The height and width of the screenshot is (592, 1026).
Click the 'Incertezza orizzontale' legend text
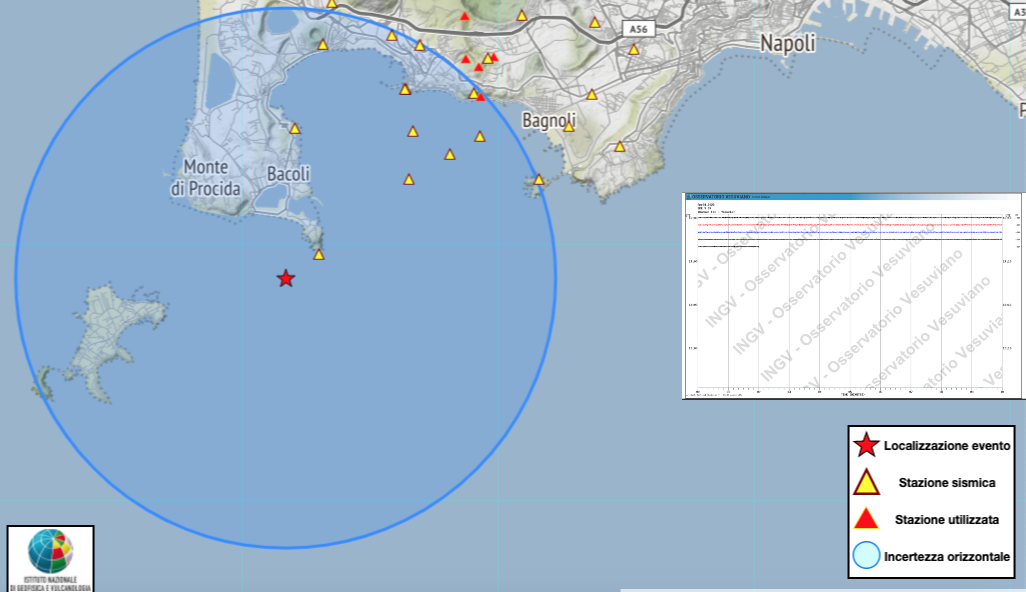[x=946, y=557]
